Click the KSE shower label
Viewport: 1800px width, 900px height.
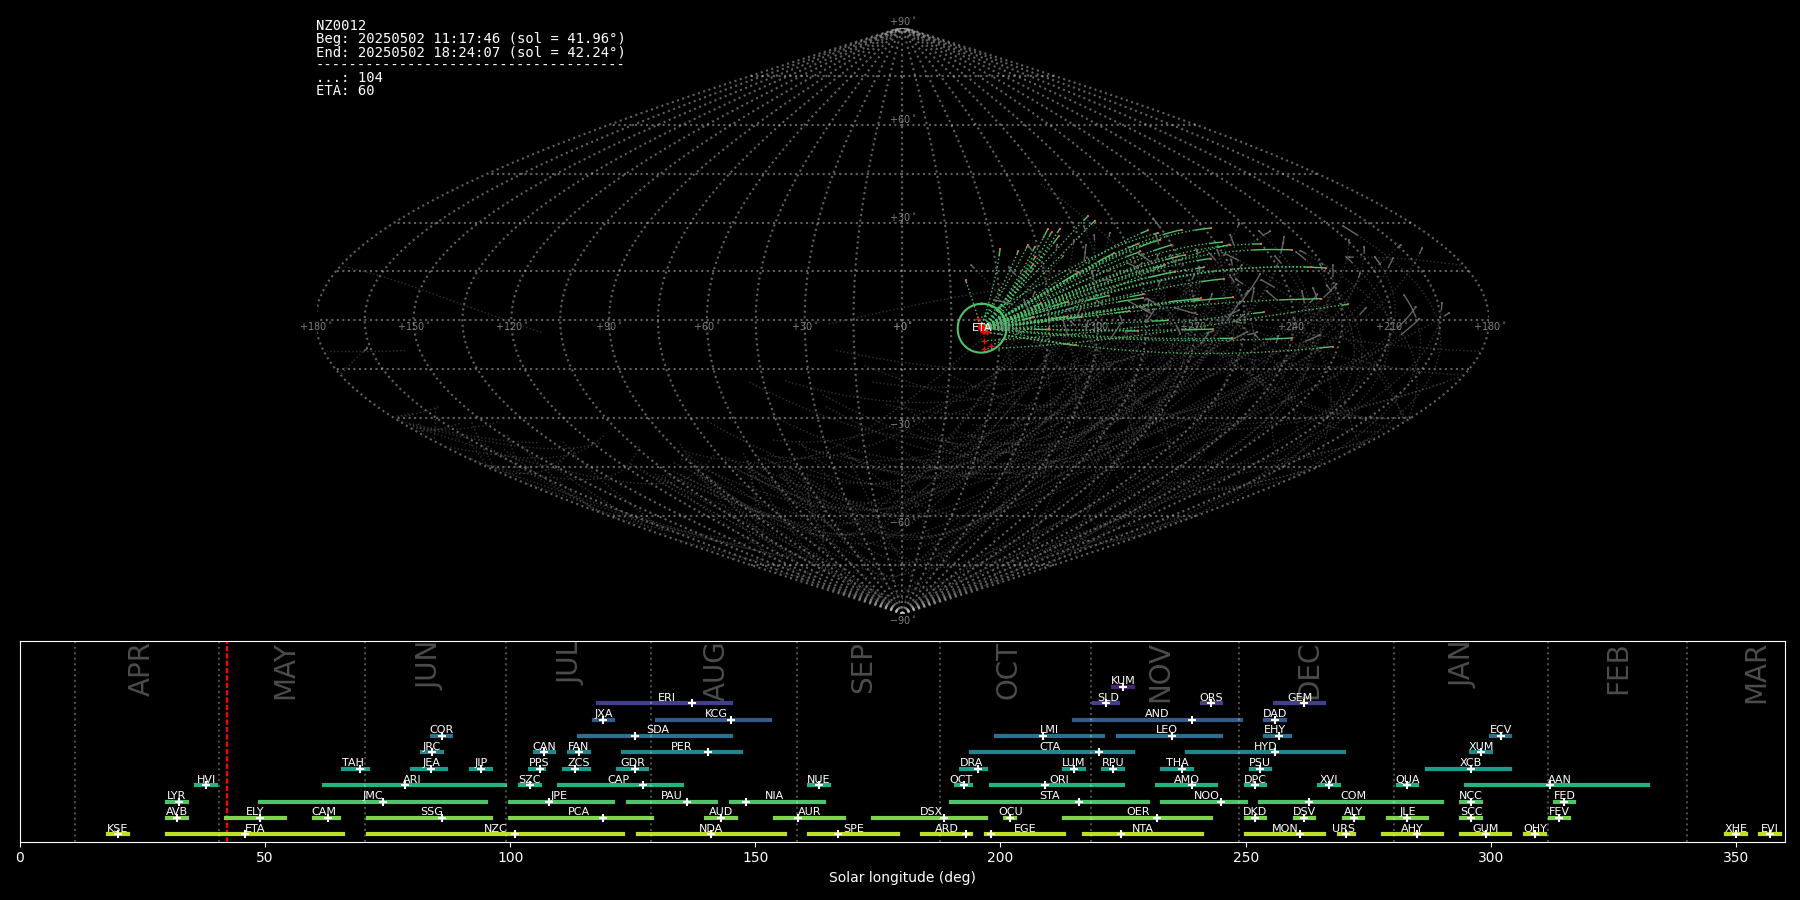click(117, 829)
